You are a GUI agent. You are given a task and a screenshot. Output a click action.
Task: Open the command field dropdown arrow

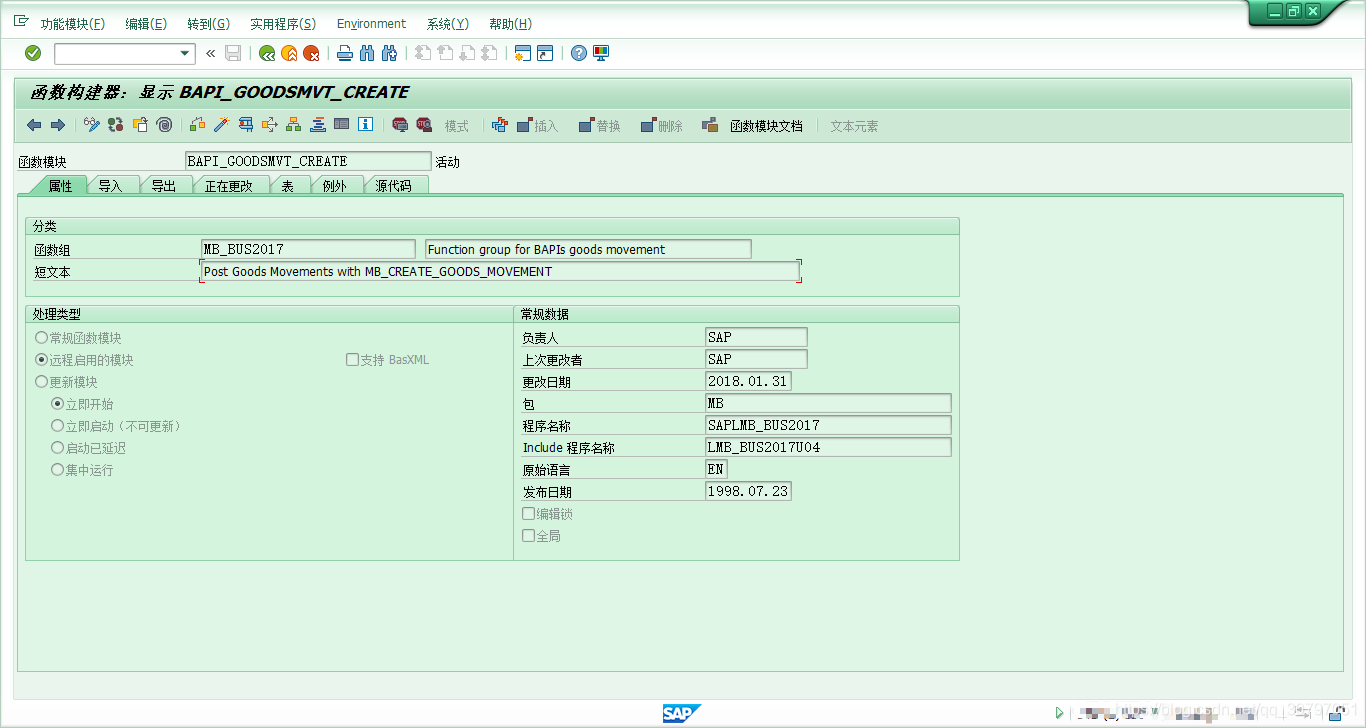185,54
